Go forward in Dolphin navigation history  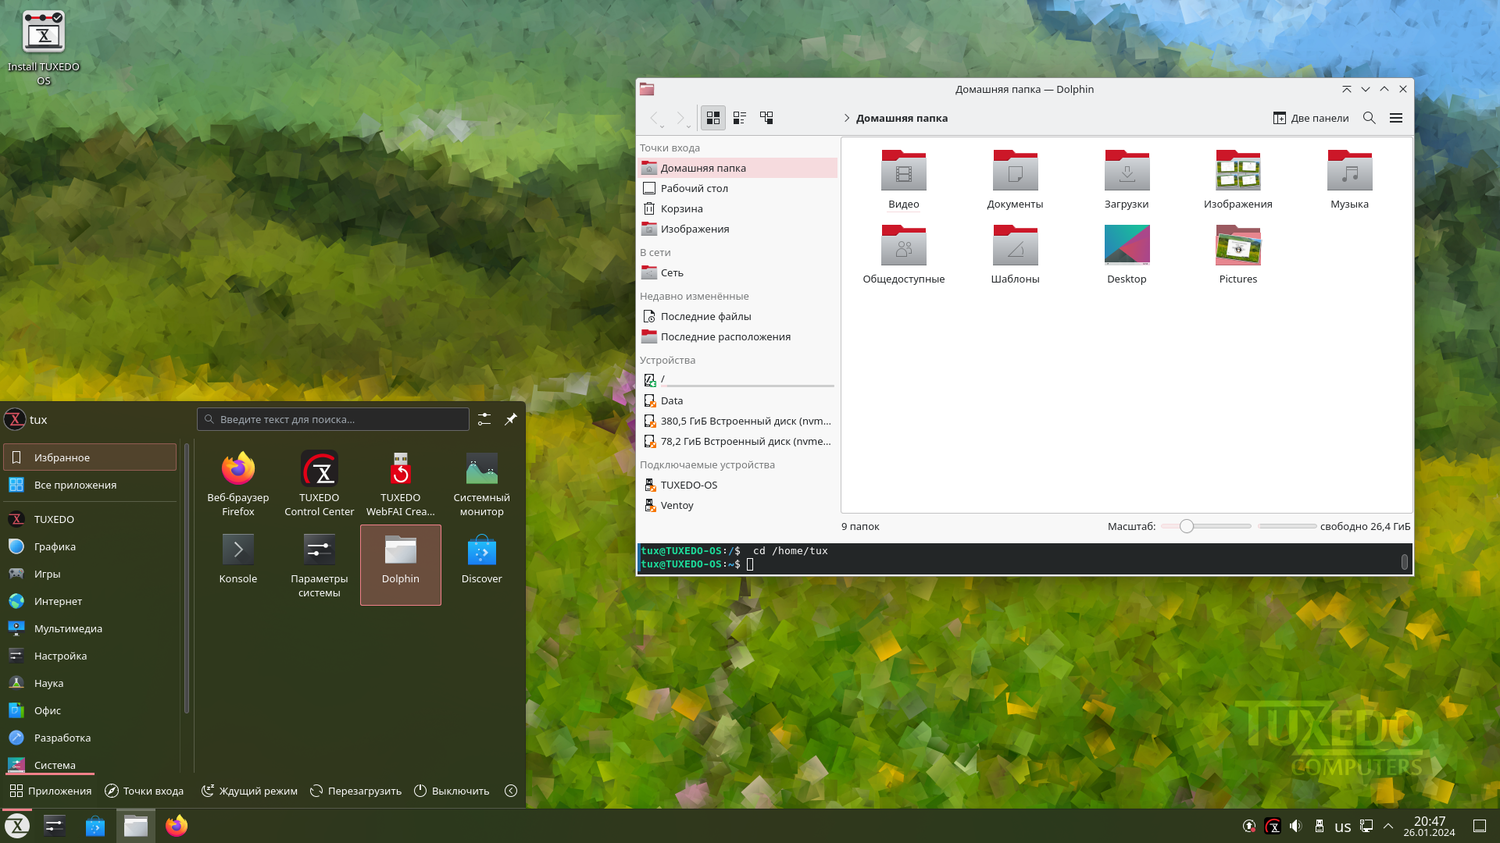point(681,118)
